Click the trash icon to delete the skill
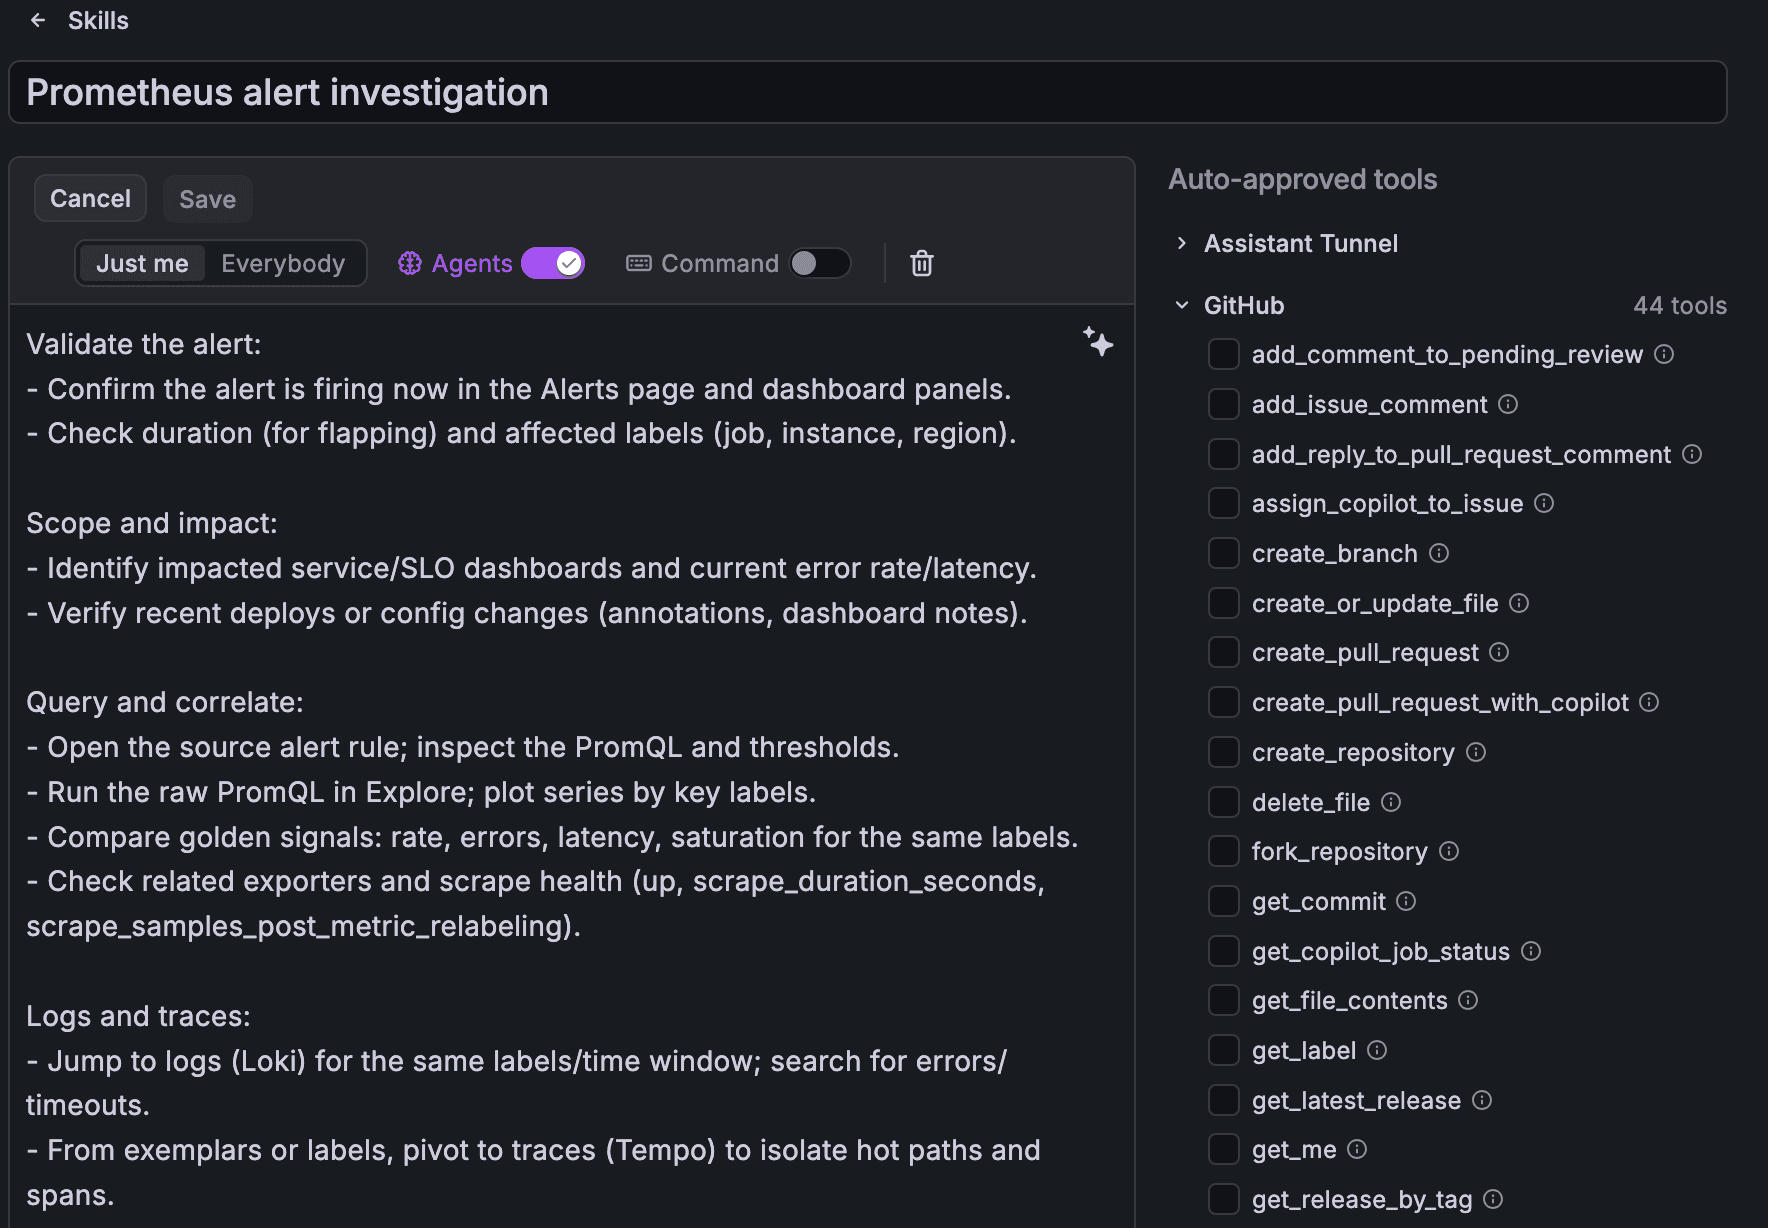 921,263
